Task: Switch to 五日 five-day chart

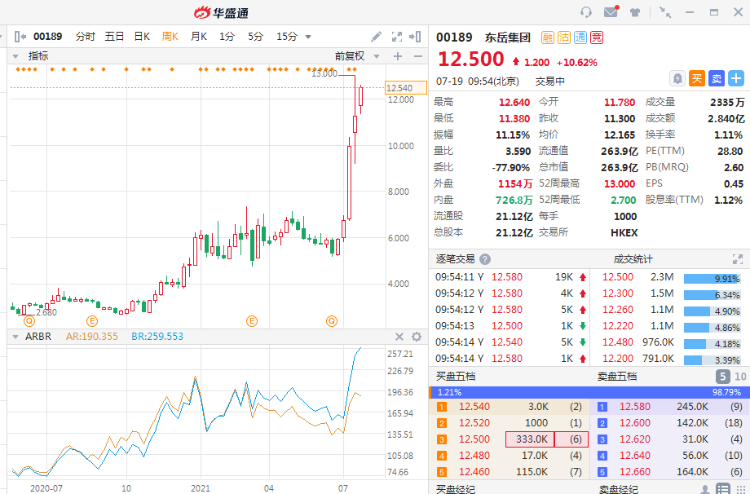Action: point(114,36)
